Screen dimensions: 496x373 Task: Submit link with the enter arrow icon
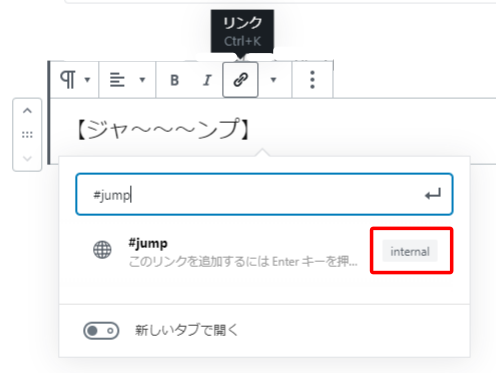point(433,194)
